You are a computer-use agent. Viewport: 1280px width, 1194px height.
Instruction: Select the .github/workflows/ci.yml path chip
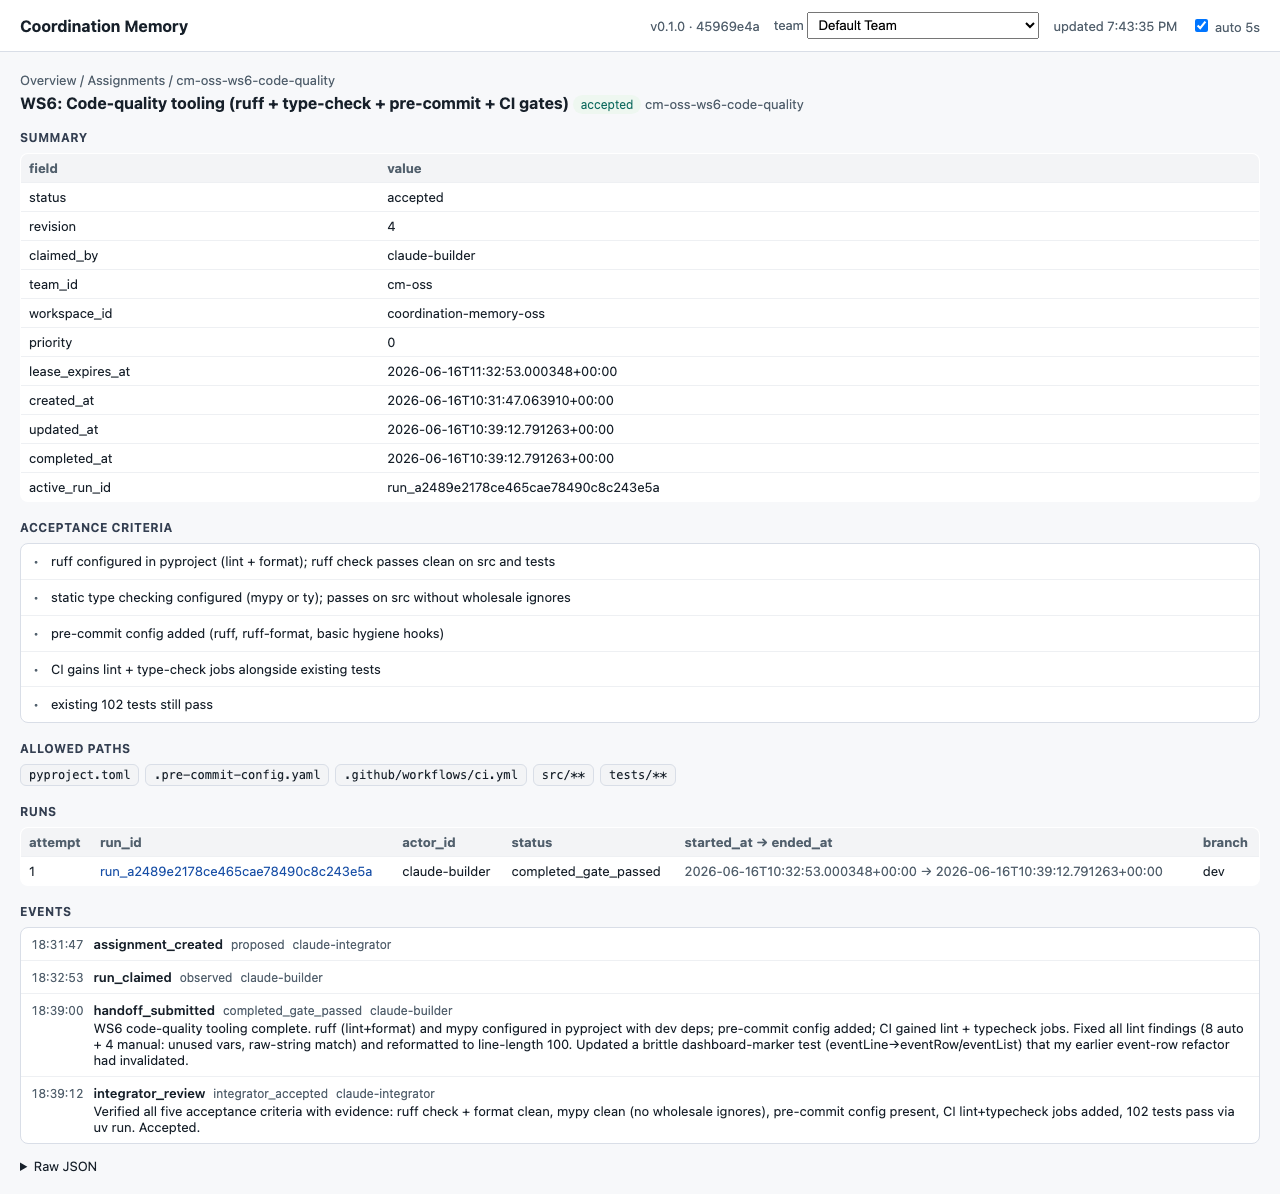[431, 775]
